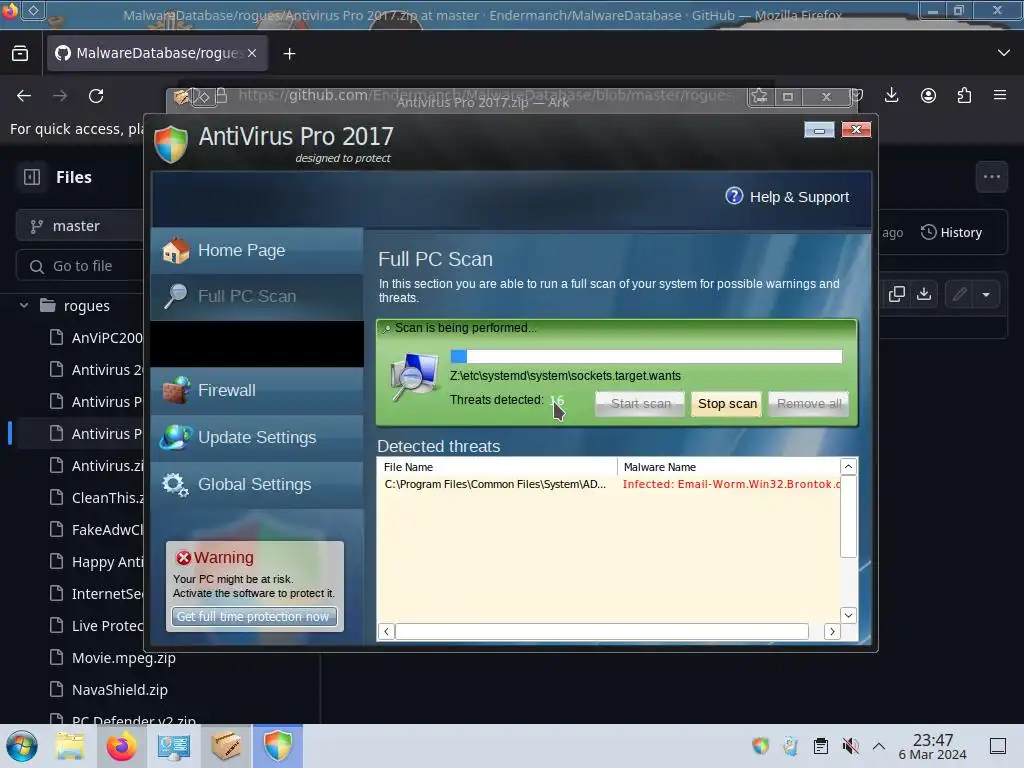Click the Full PC Scan magnifier icon
The height and width of the screenshot is (768, 1024).
pyautogui.click(x=175, y=296)
